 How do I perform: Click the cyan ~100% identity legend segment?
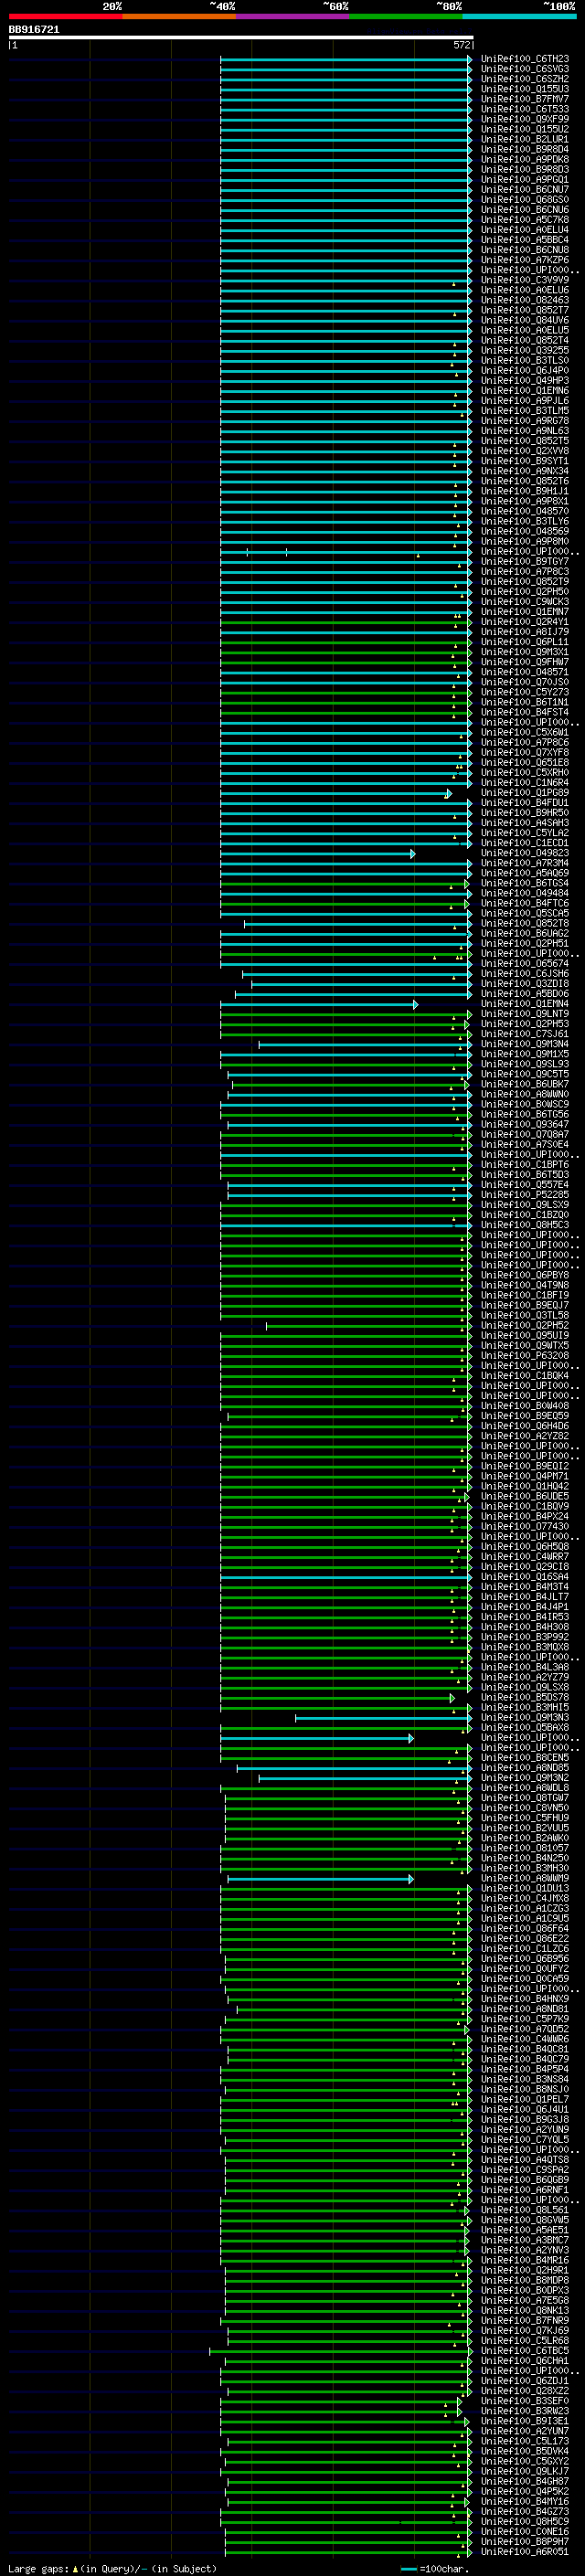click(x=519, y=16)
